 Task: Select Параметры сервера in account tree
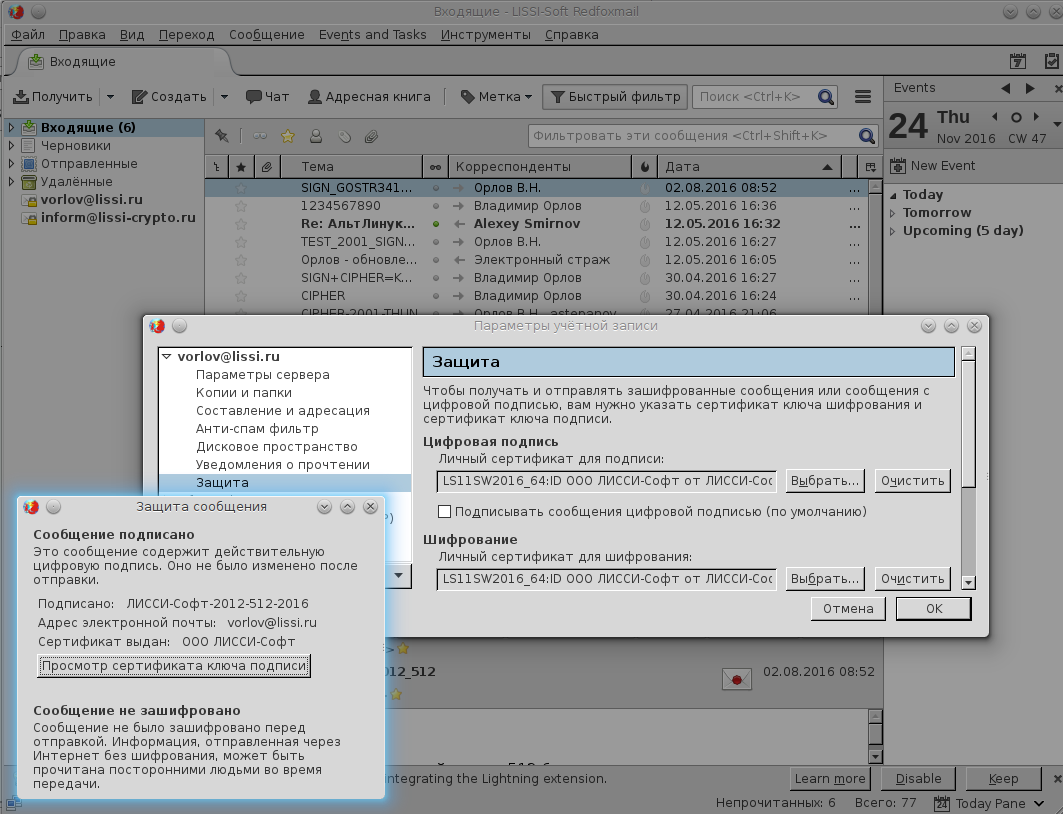pyautogui.click(x=262, y=375)
